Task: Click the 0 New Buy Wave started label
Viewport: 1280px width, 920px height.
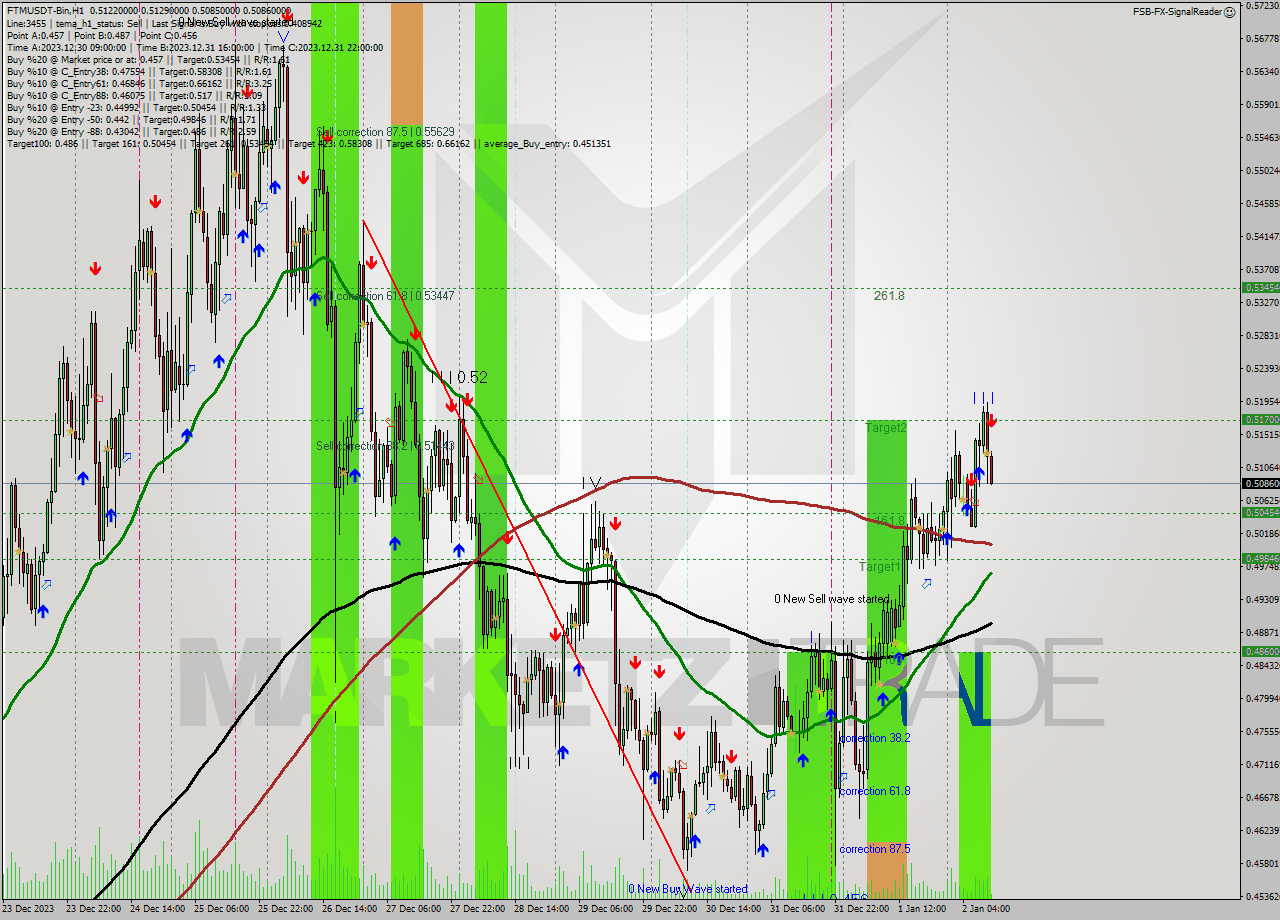Action: pos(687,889)
